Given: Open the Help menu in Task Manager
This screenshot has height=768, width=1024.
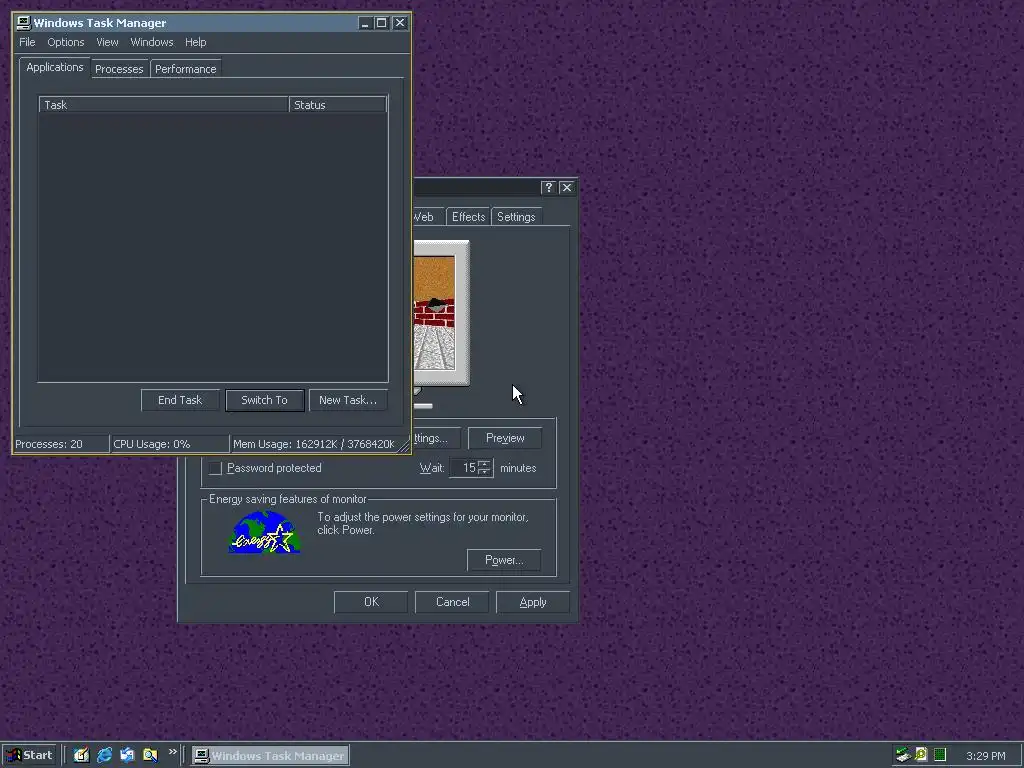Looking at the screenshot, I should (195, 42).
